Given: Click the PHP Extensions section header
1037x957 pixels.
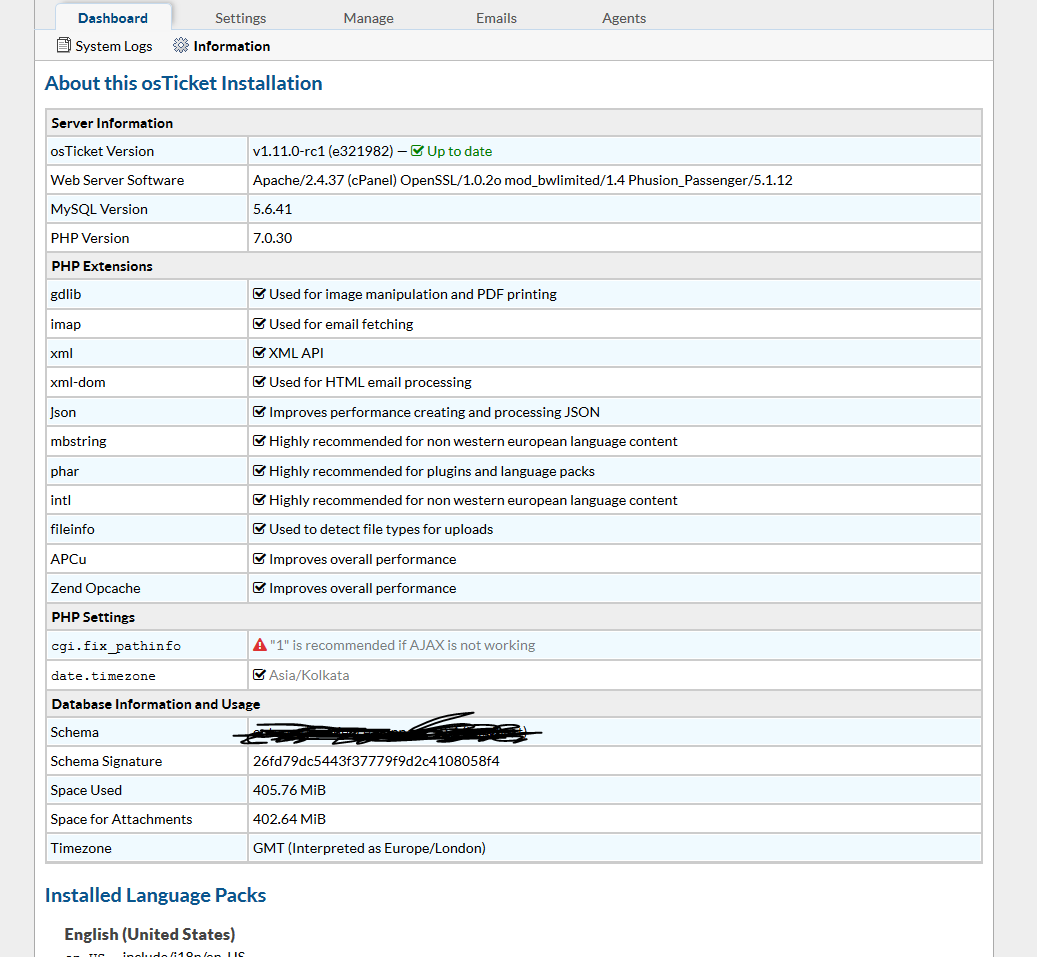Looking at the screenshot, I should [102, 266].
